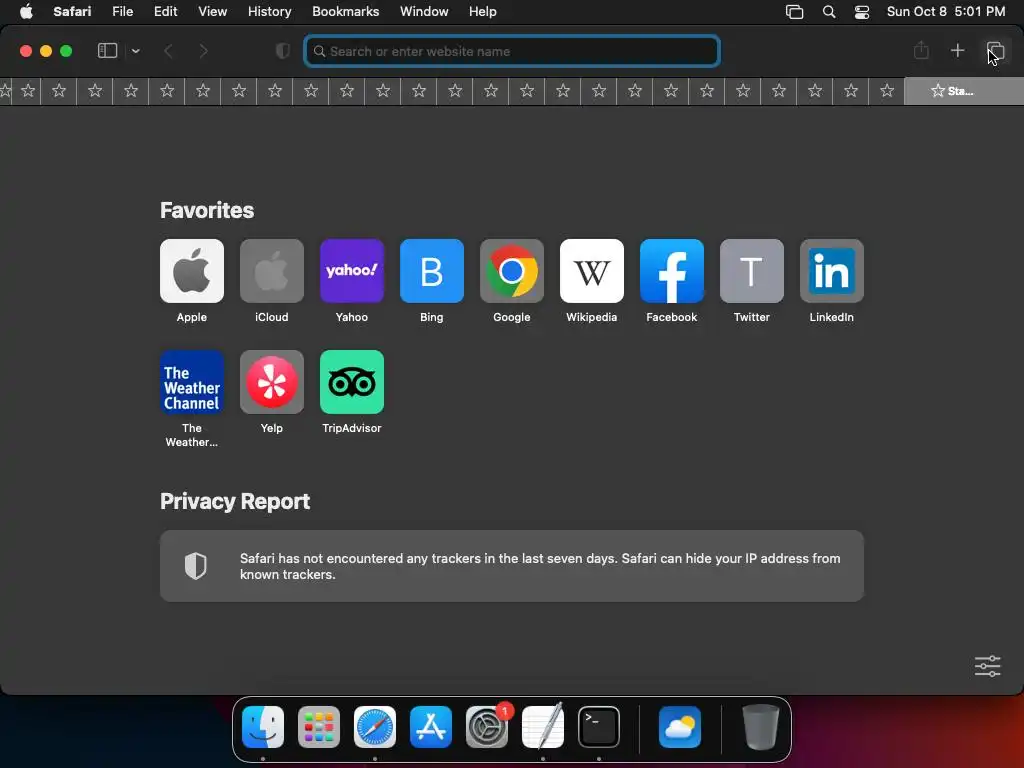Go back using the back arrow
Image resolution: width=1024 pixels, height=768 pixels.
(x=168, y=51)
